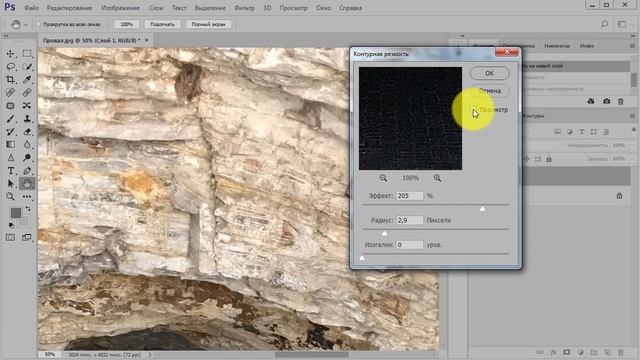This screenshot has width=640, height=360.
Task: Open the layer fill (Заливка) dropdown arrow
Action: click(633, 159)
